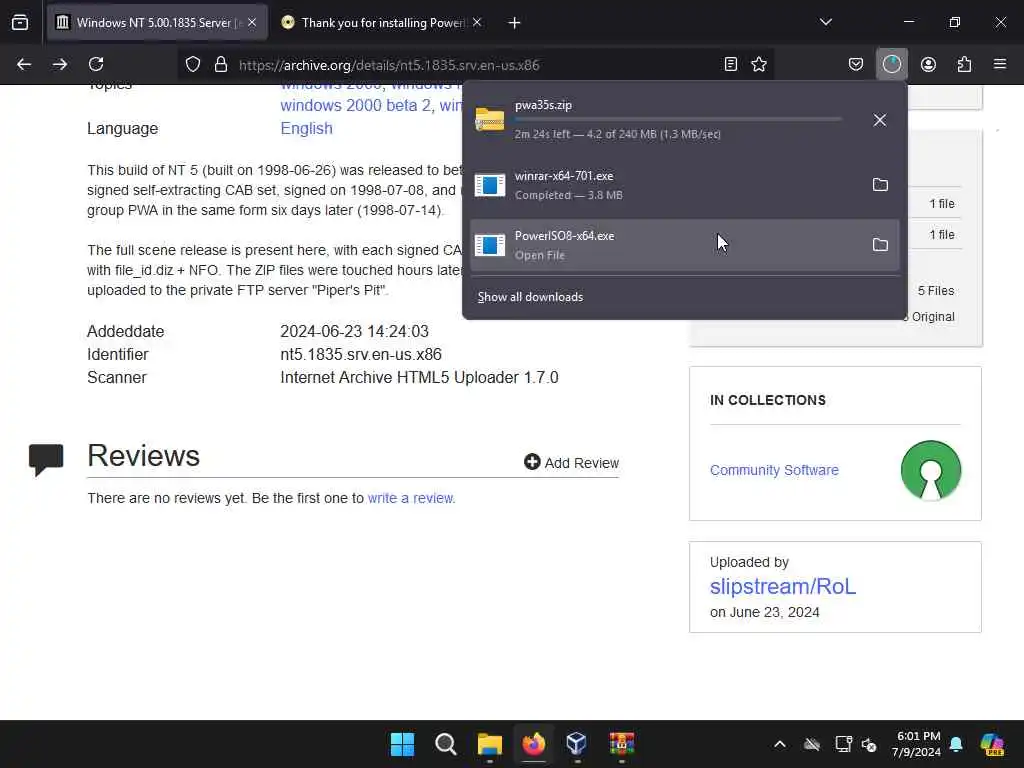Image resolution: width=1024 pixels, height=768 pixels.
Task: Click the network status tray icon
Action: (843, 744)
